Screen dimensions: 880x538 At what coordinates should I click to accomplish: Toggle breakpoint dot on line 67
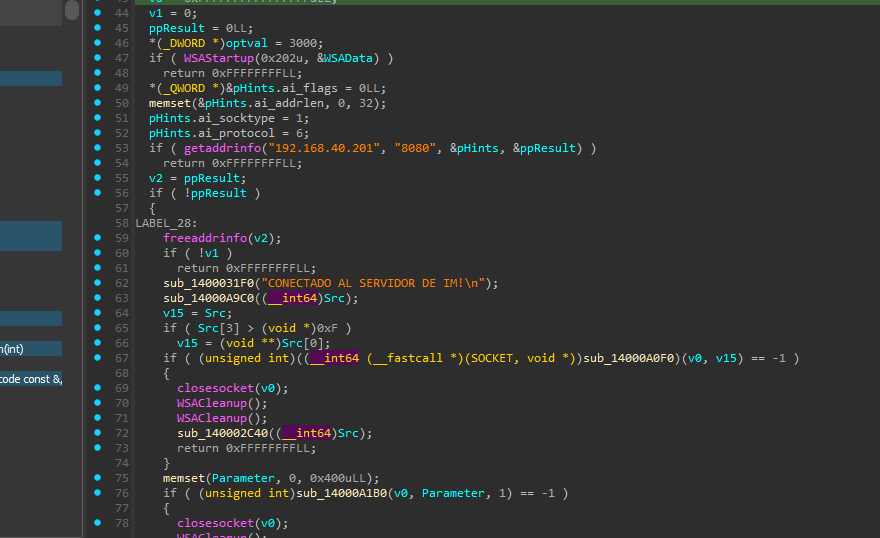click(x=98, y=357)
